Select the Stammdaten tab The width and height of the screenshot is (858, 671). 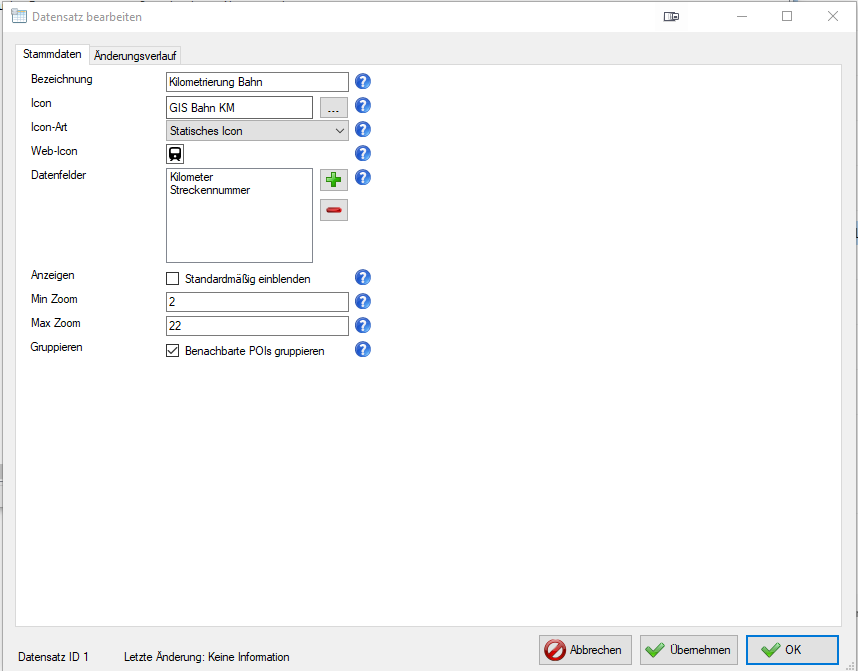[52, 55]
